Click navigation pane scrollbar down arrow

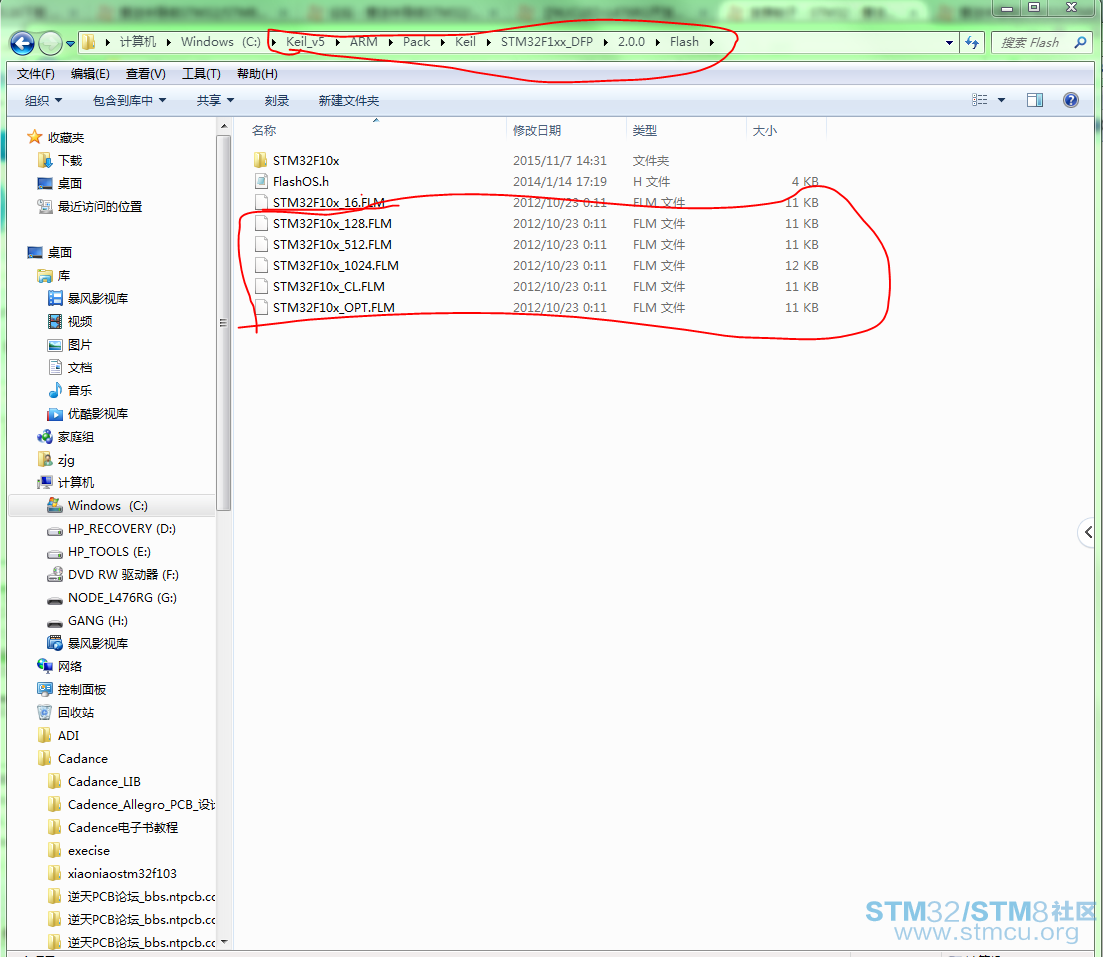pos(224,942)
